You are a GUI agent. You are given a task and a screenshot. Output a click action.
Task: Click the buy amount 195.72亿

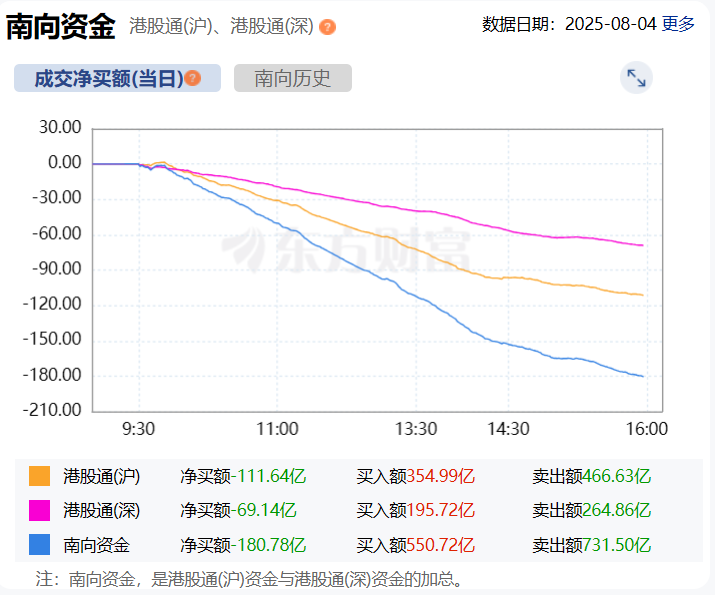[440, 510]
